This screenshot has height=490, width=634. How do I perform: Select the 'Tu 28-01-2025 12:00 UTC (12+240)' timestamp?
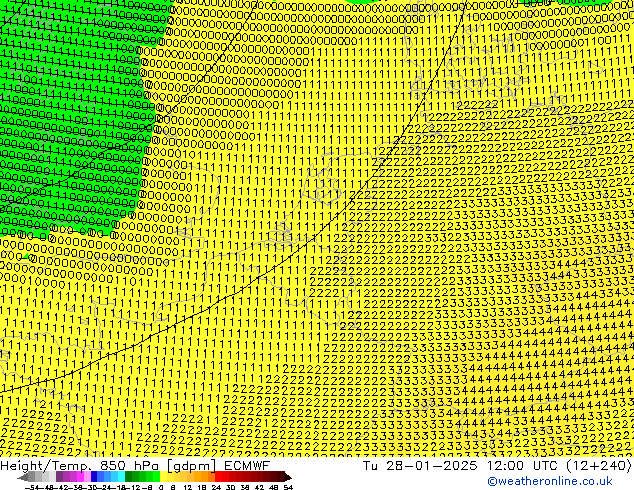(x=497, y=465)
